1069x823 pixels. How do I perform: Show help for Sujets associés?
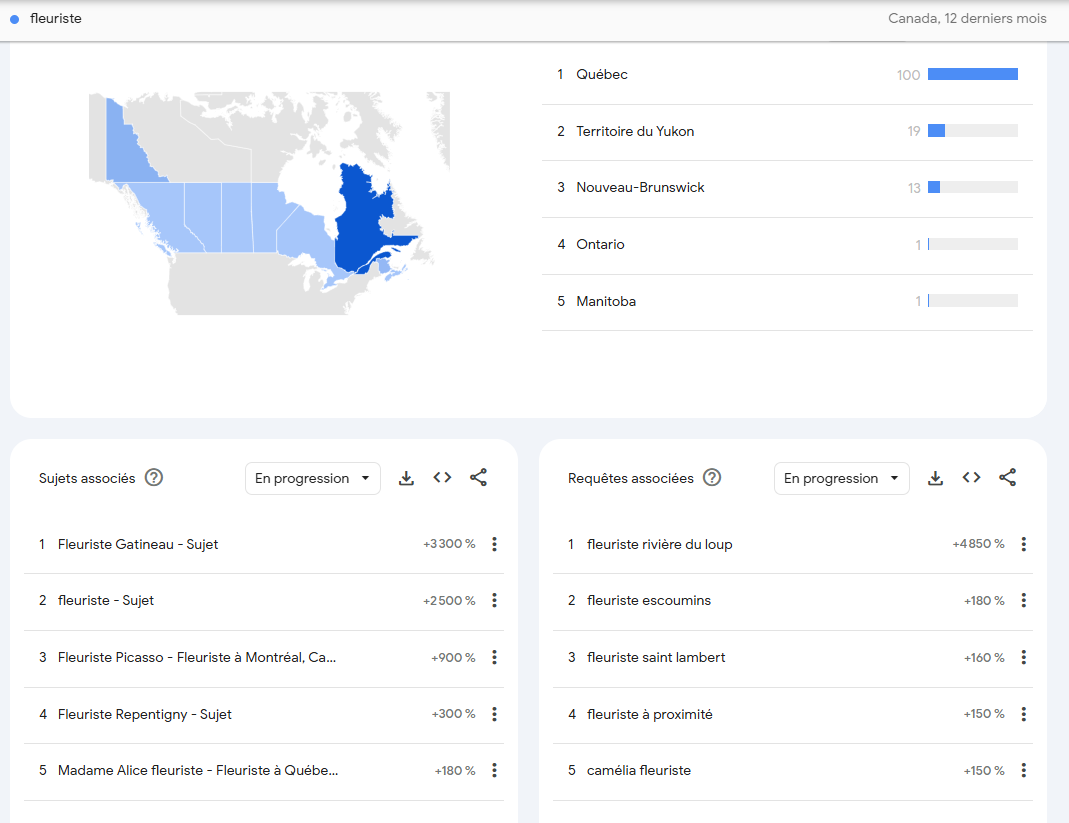(x=154, y=478)
